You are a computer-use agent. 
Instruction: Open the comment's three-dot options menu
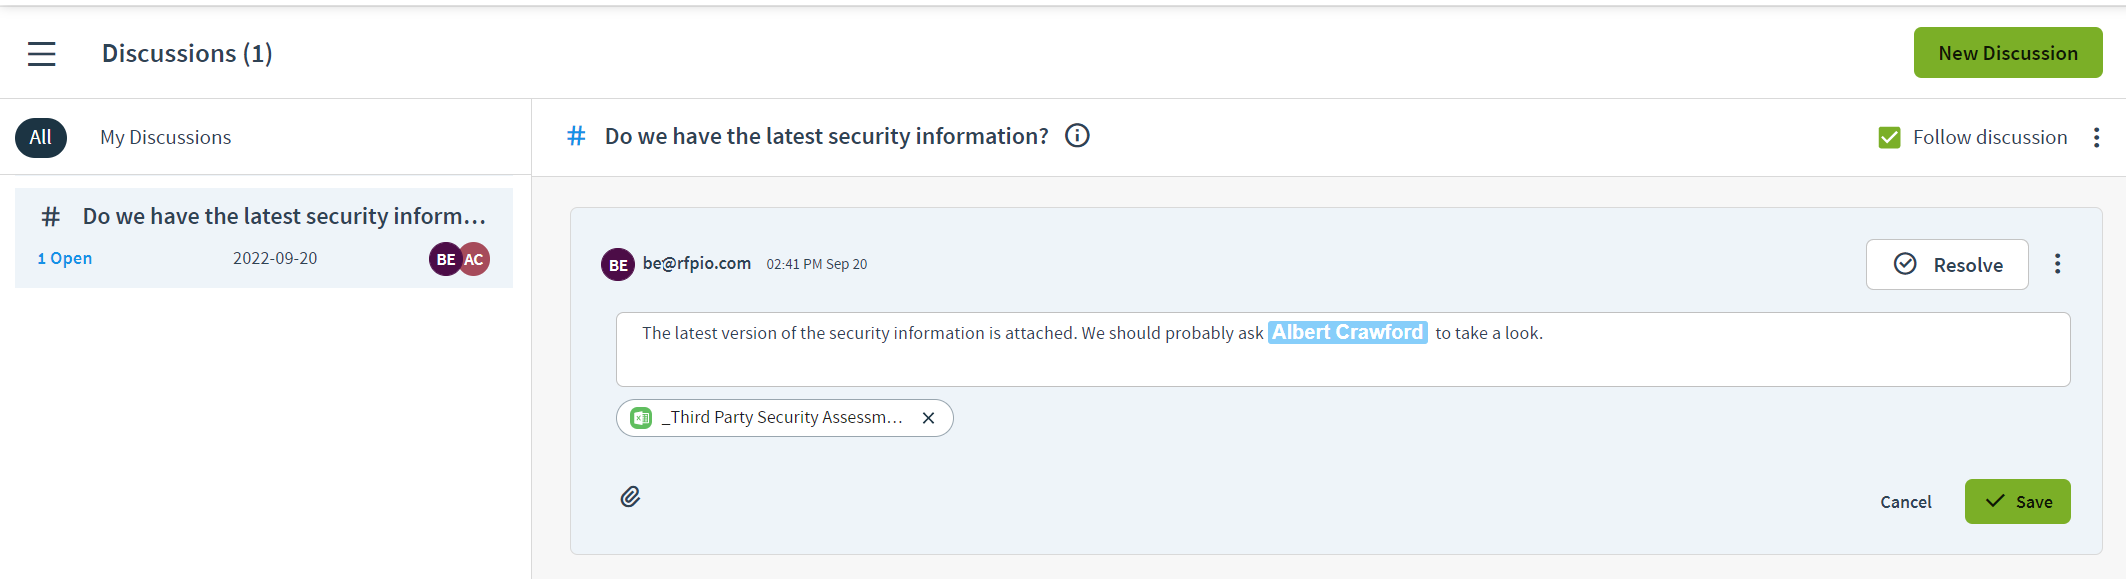click(2057, 264)
